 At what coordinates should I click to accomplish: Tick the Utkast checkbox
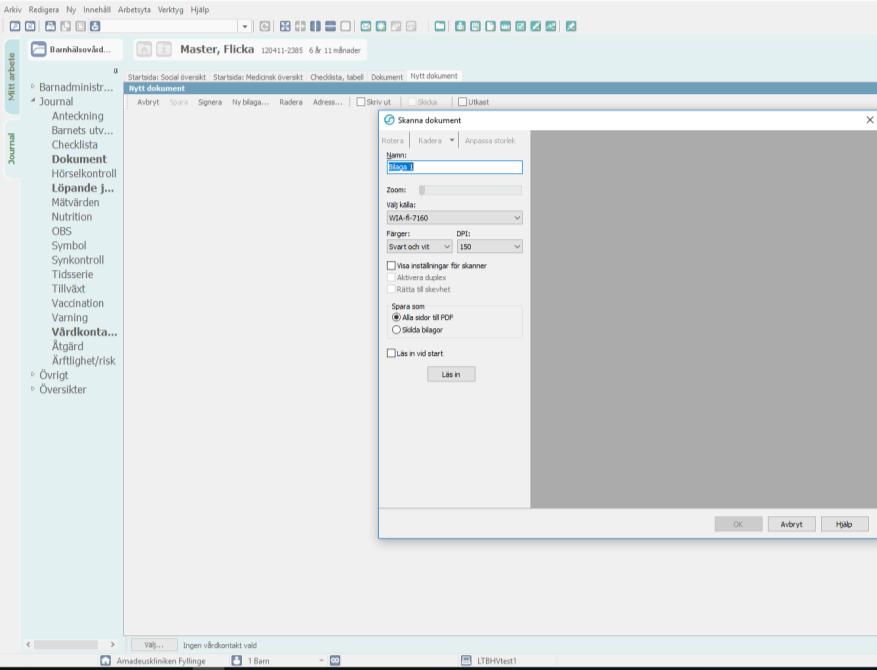point(463,102)
